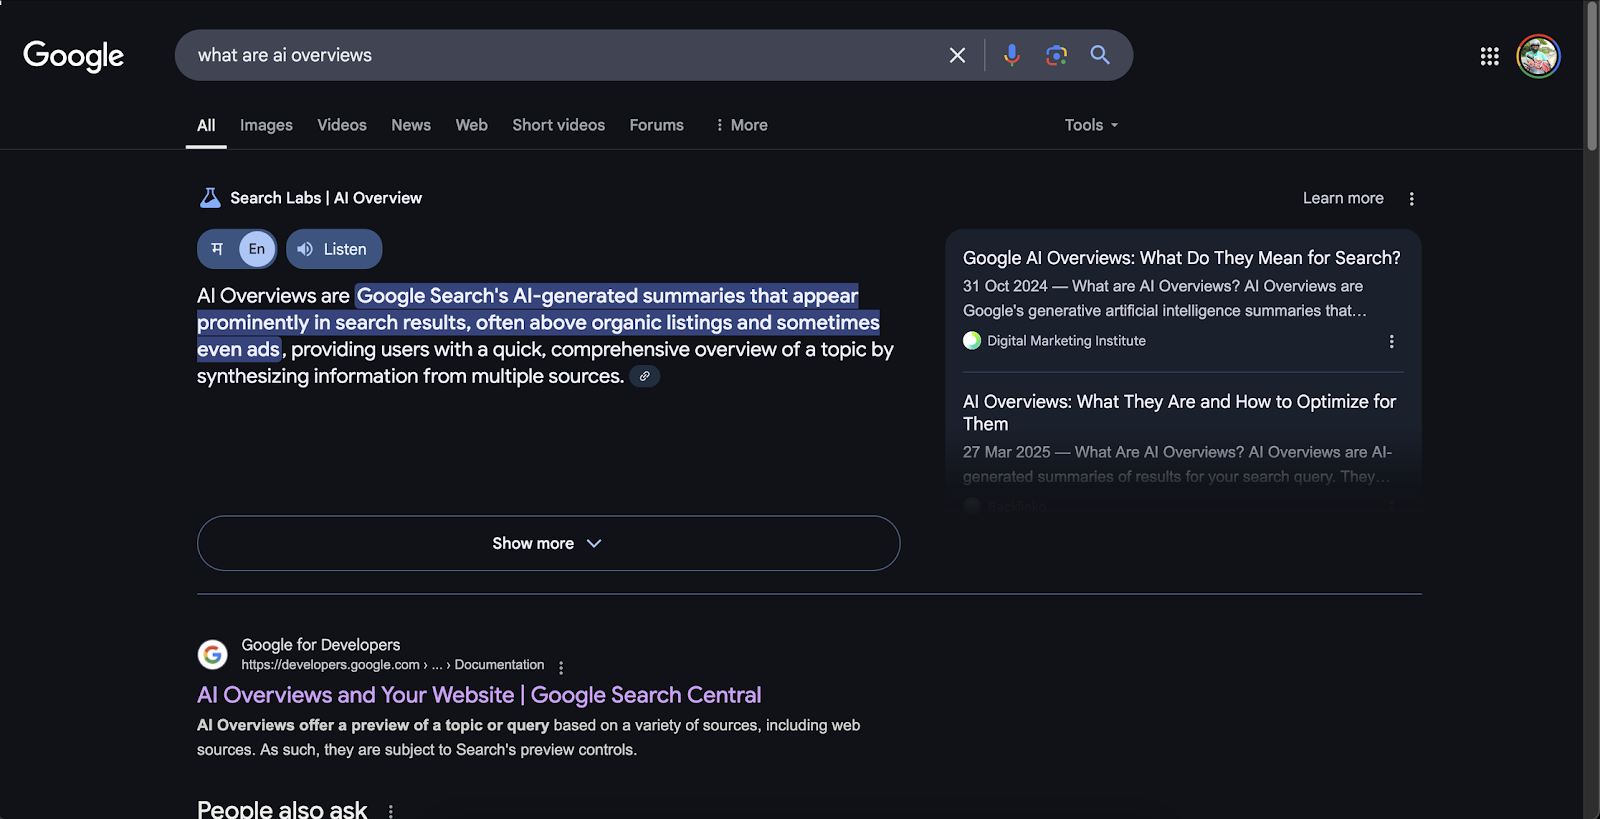Open three-dot menu for Google for Developers result
This screenshot has width=1600, height=819.
click(561, 667)
